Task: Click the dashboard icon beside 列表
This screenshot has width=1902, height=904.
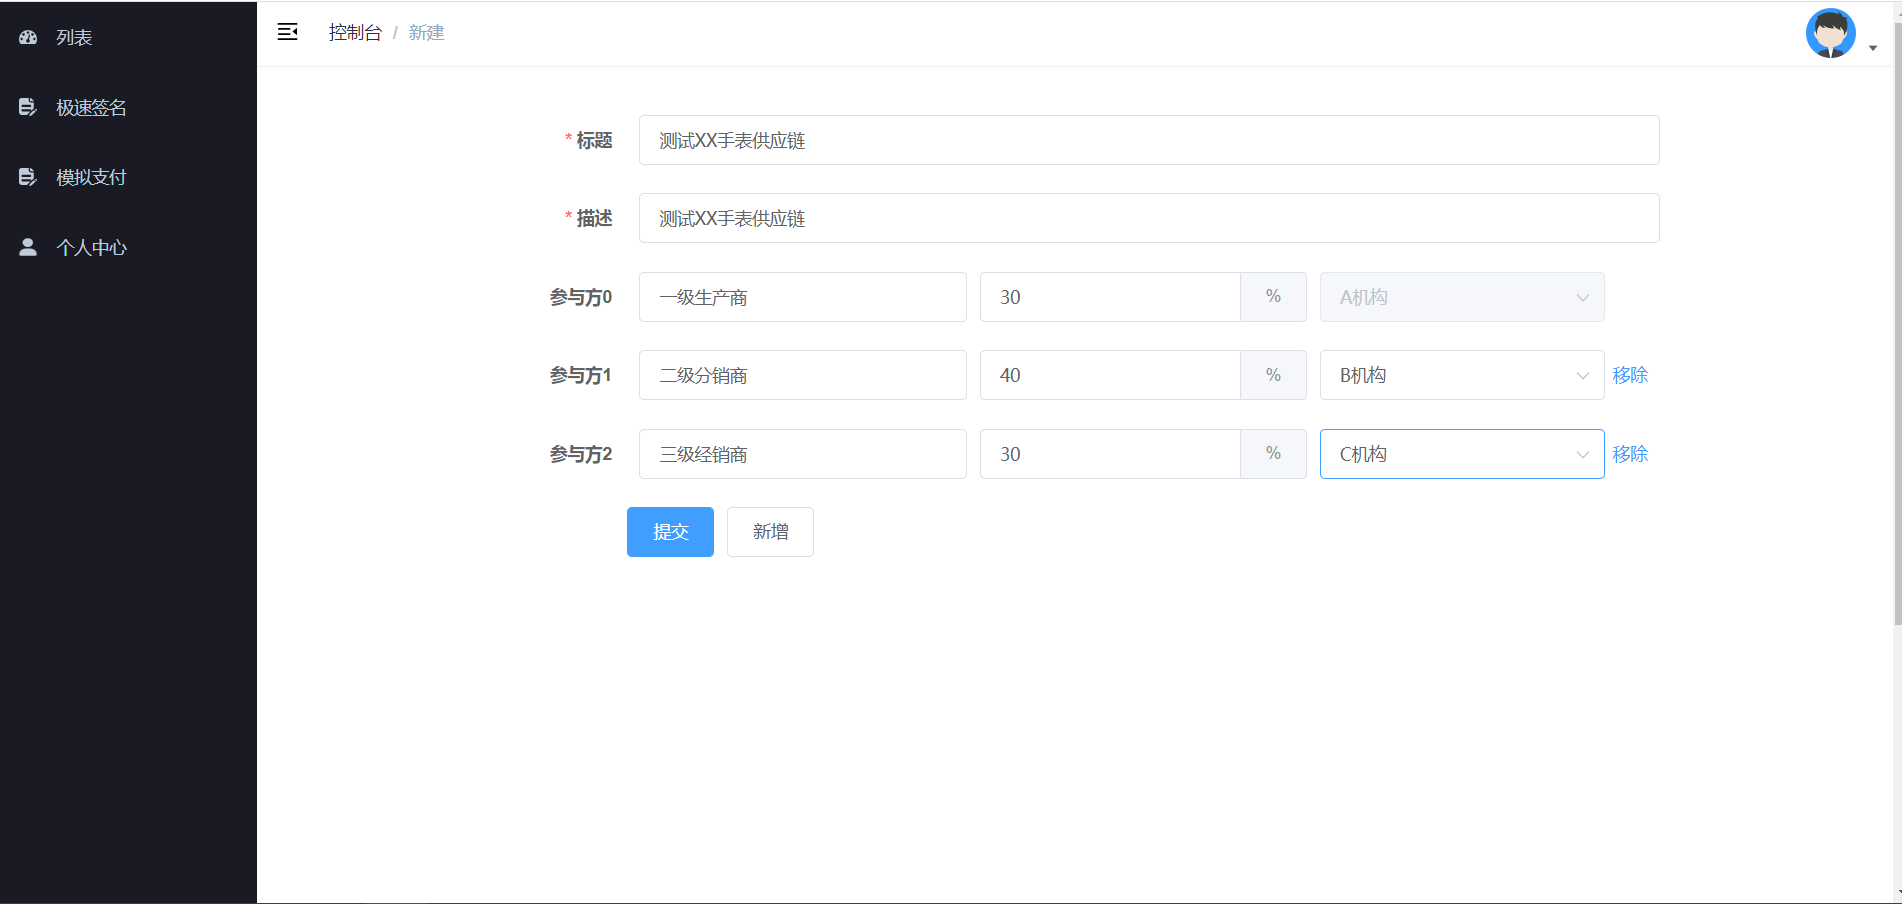Action: [x=28, y=37]
